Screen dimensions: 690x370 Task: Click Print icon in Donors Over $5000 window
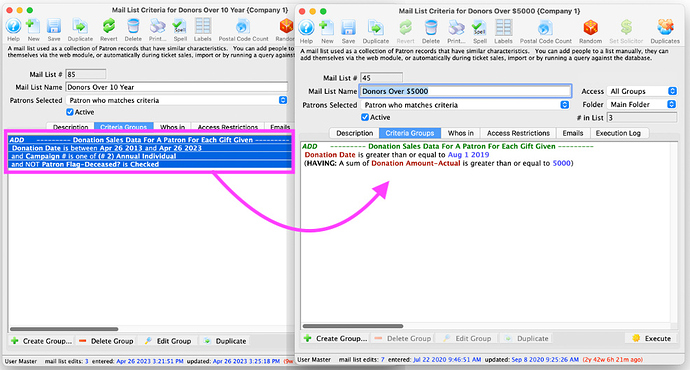coord(456,28)
